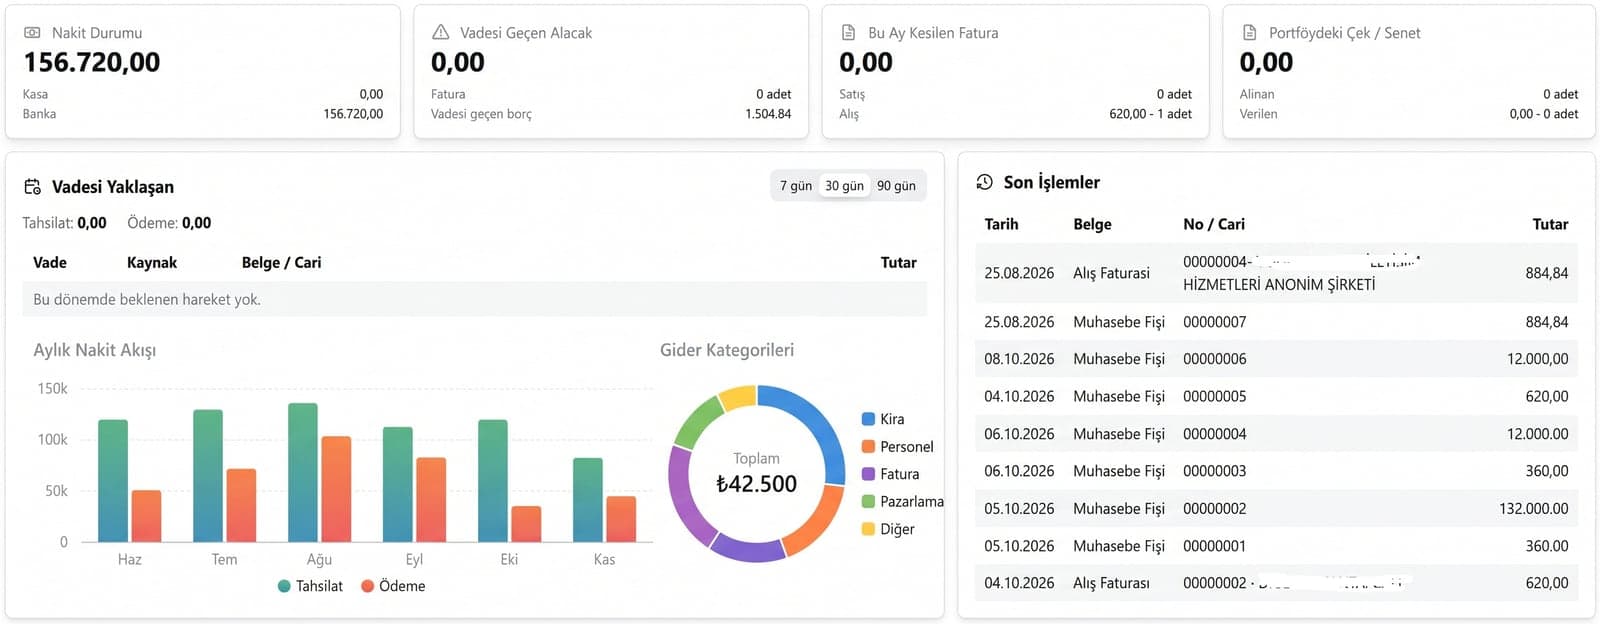Click the 156.720,00 cash total value

92,62
